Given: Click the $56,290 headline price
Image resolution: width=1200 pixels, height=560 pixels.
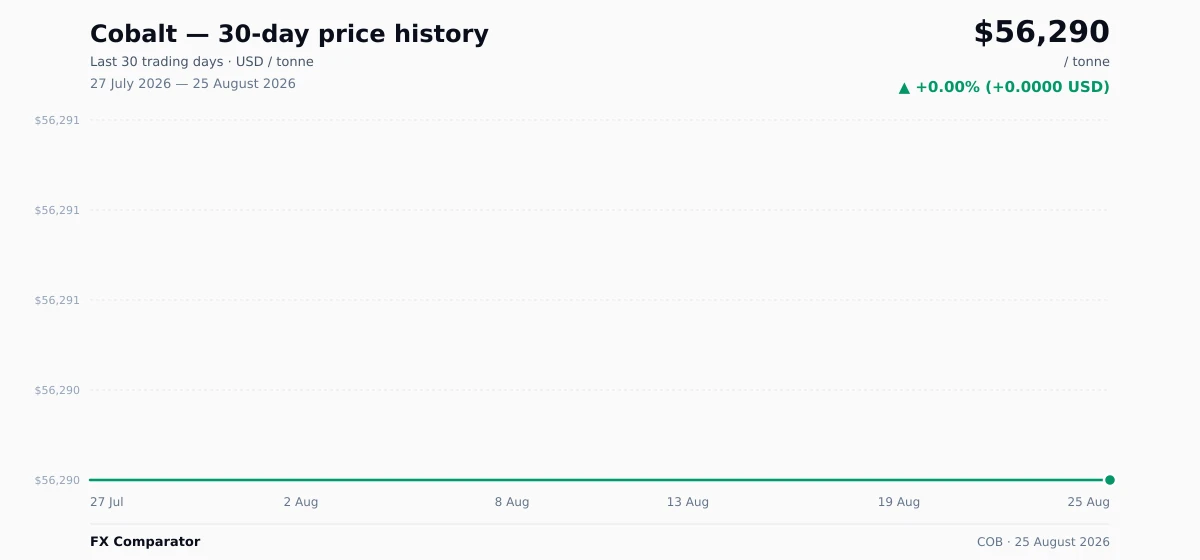Looking at the screenshot, I should (1041, 32).
